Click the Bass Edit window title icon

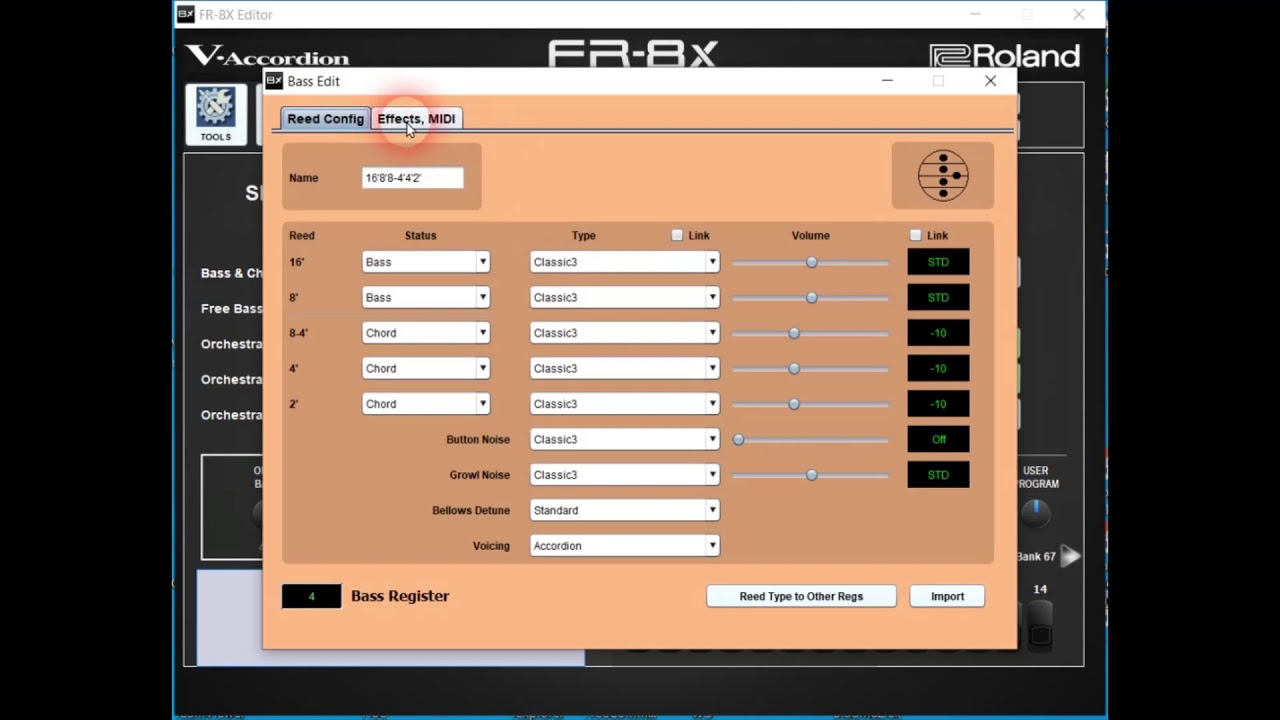(274, 81)
